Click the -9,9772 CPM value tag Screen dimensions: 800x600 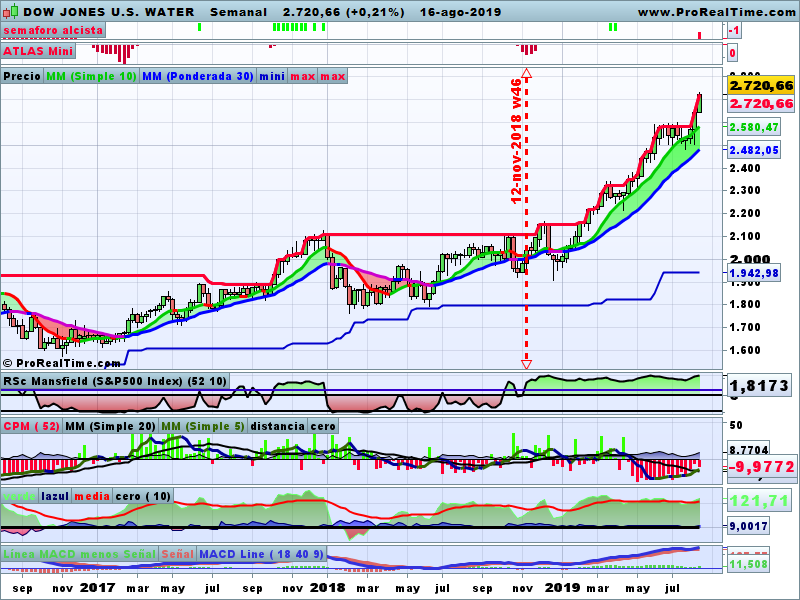761,467
